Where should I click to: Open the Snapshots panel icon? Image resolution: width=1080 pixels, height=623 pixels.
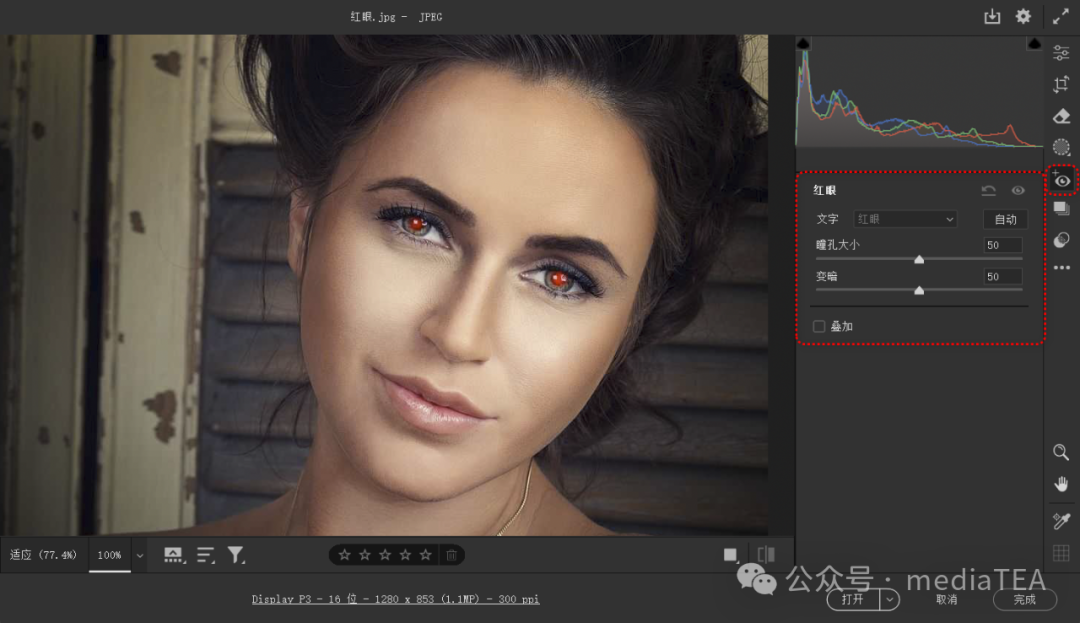(x=1061, y=209)
